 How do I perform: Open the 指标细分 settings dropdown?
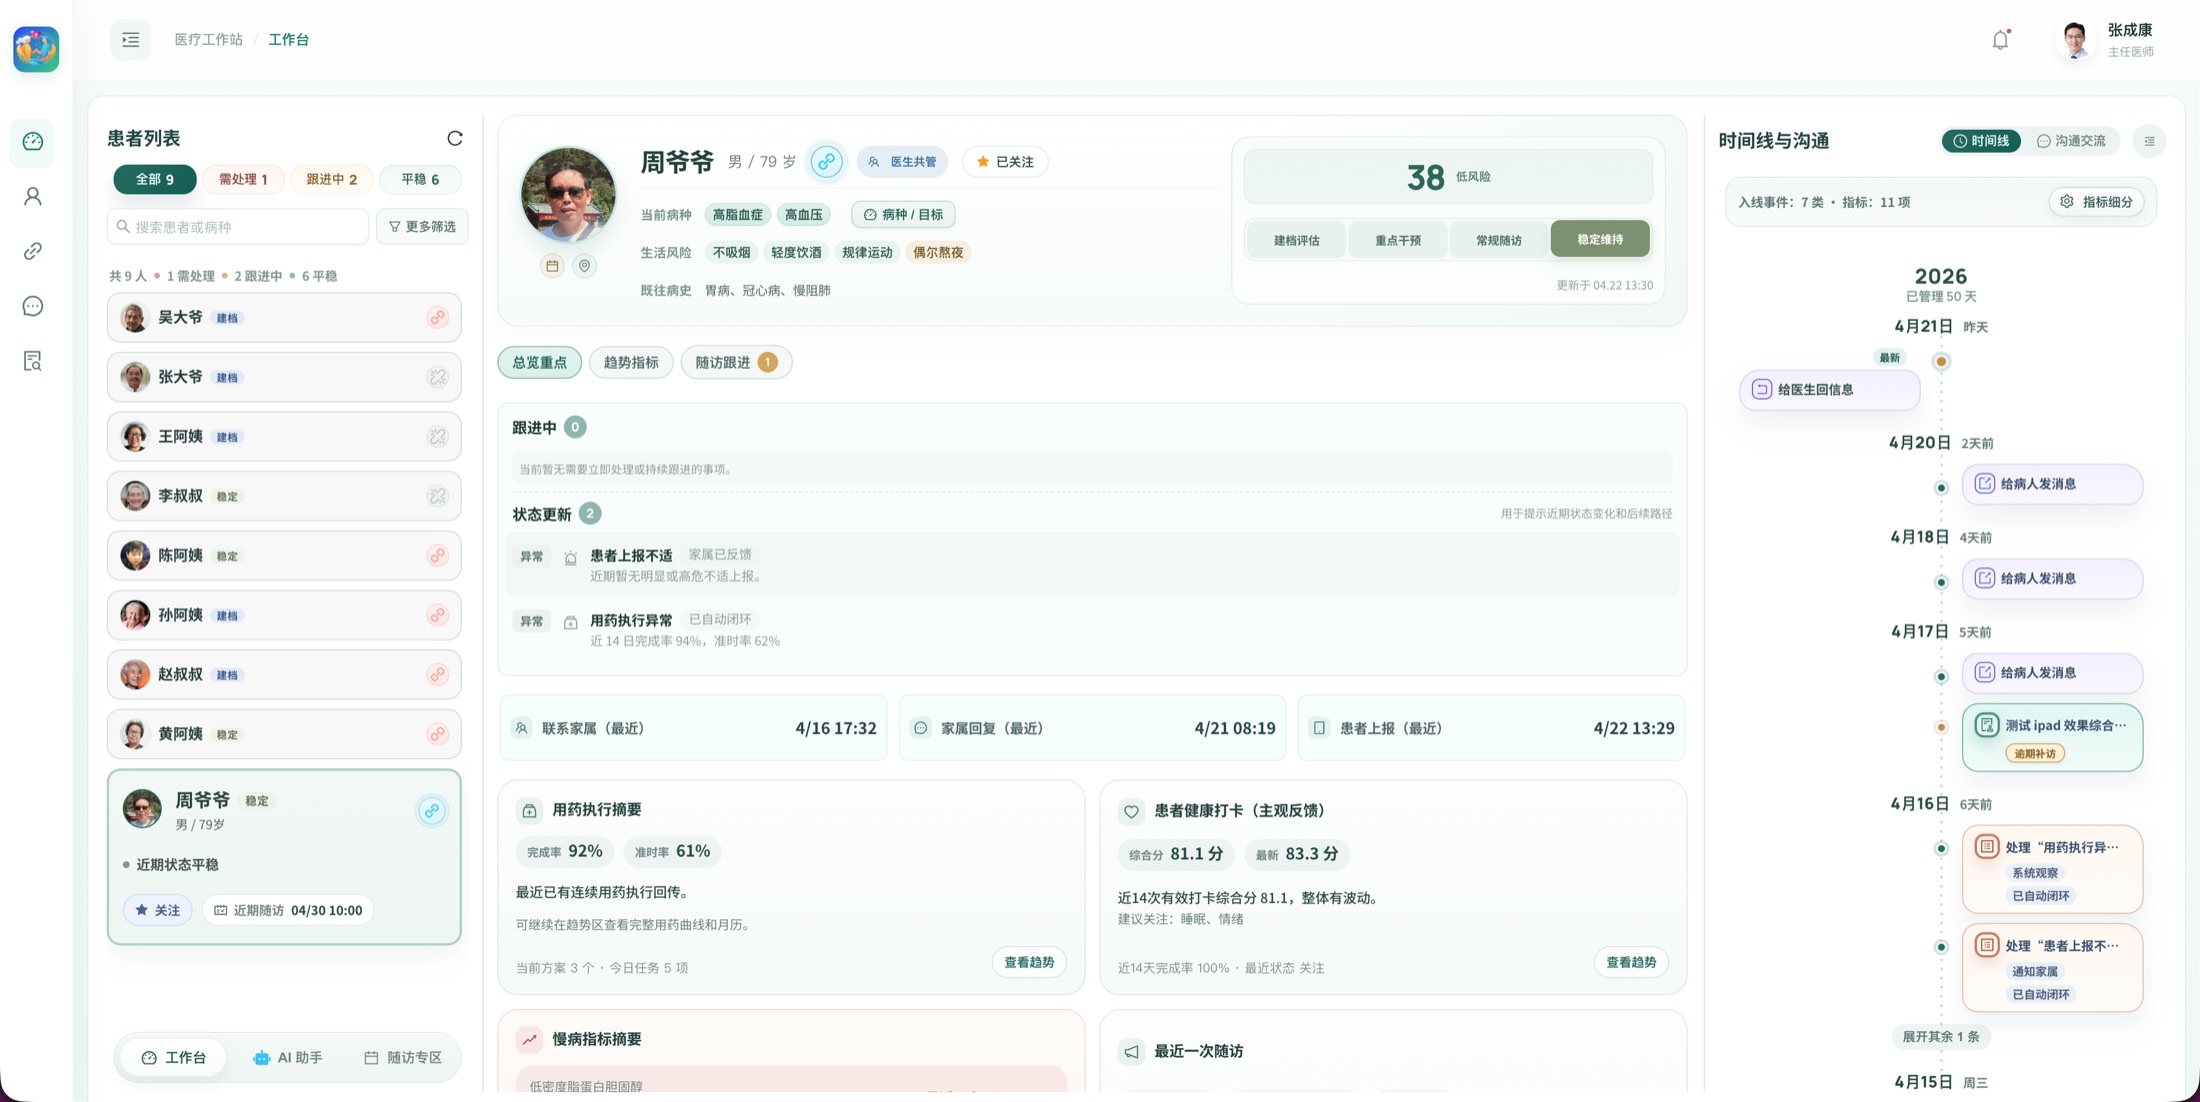pyautogui.click(x=2097, y=202)
